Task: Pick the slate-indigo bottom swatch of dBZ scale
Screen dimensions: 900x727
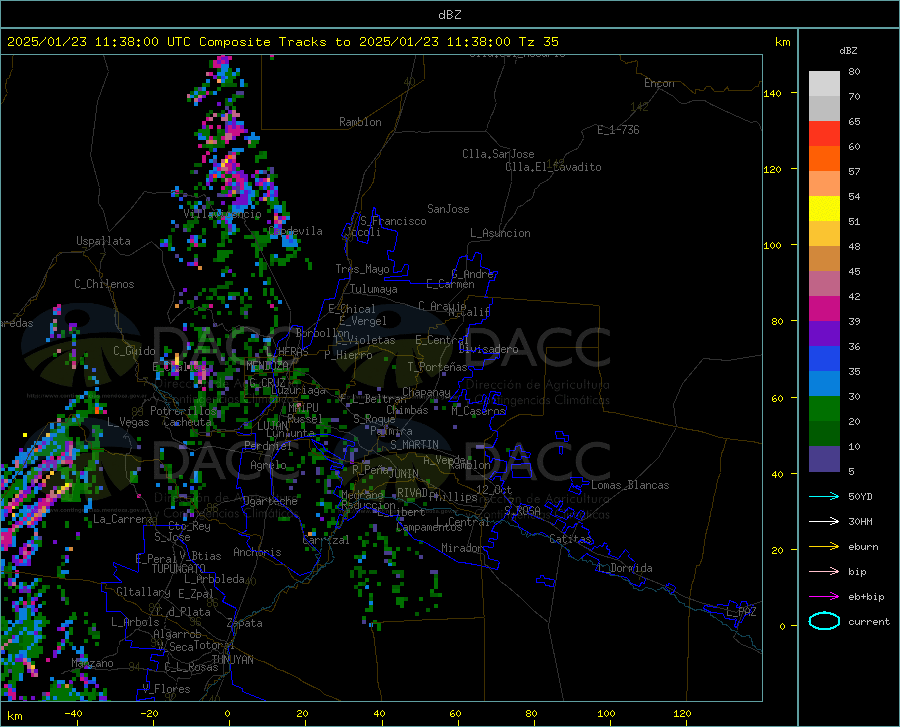Action: (824, 459)
